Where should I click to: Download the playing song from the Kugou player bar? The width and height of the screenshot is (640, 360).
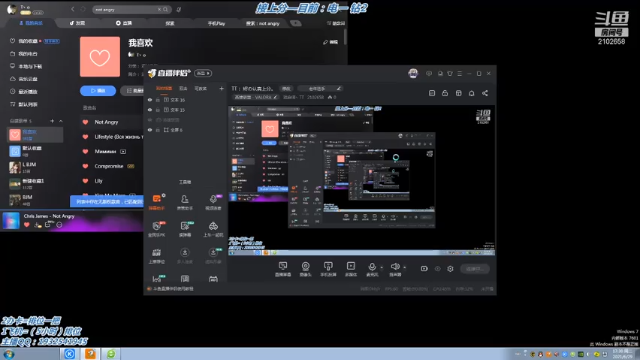click(x=38, y=224)
